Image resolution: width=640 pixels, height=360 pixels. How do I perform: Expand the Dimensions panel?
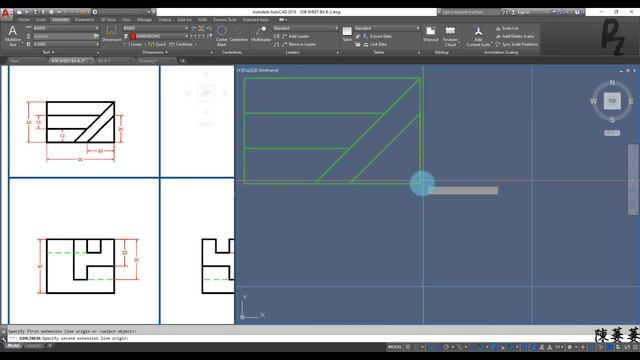point(155,52)
